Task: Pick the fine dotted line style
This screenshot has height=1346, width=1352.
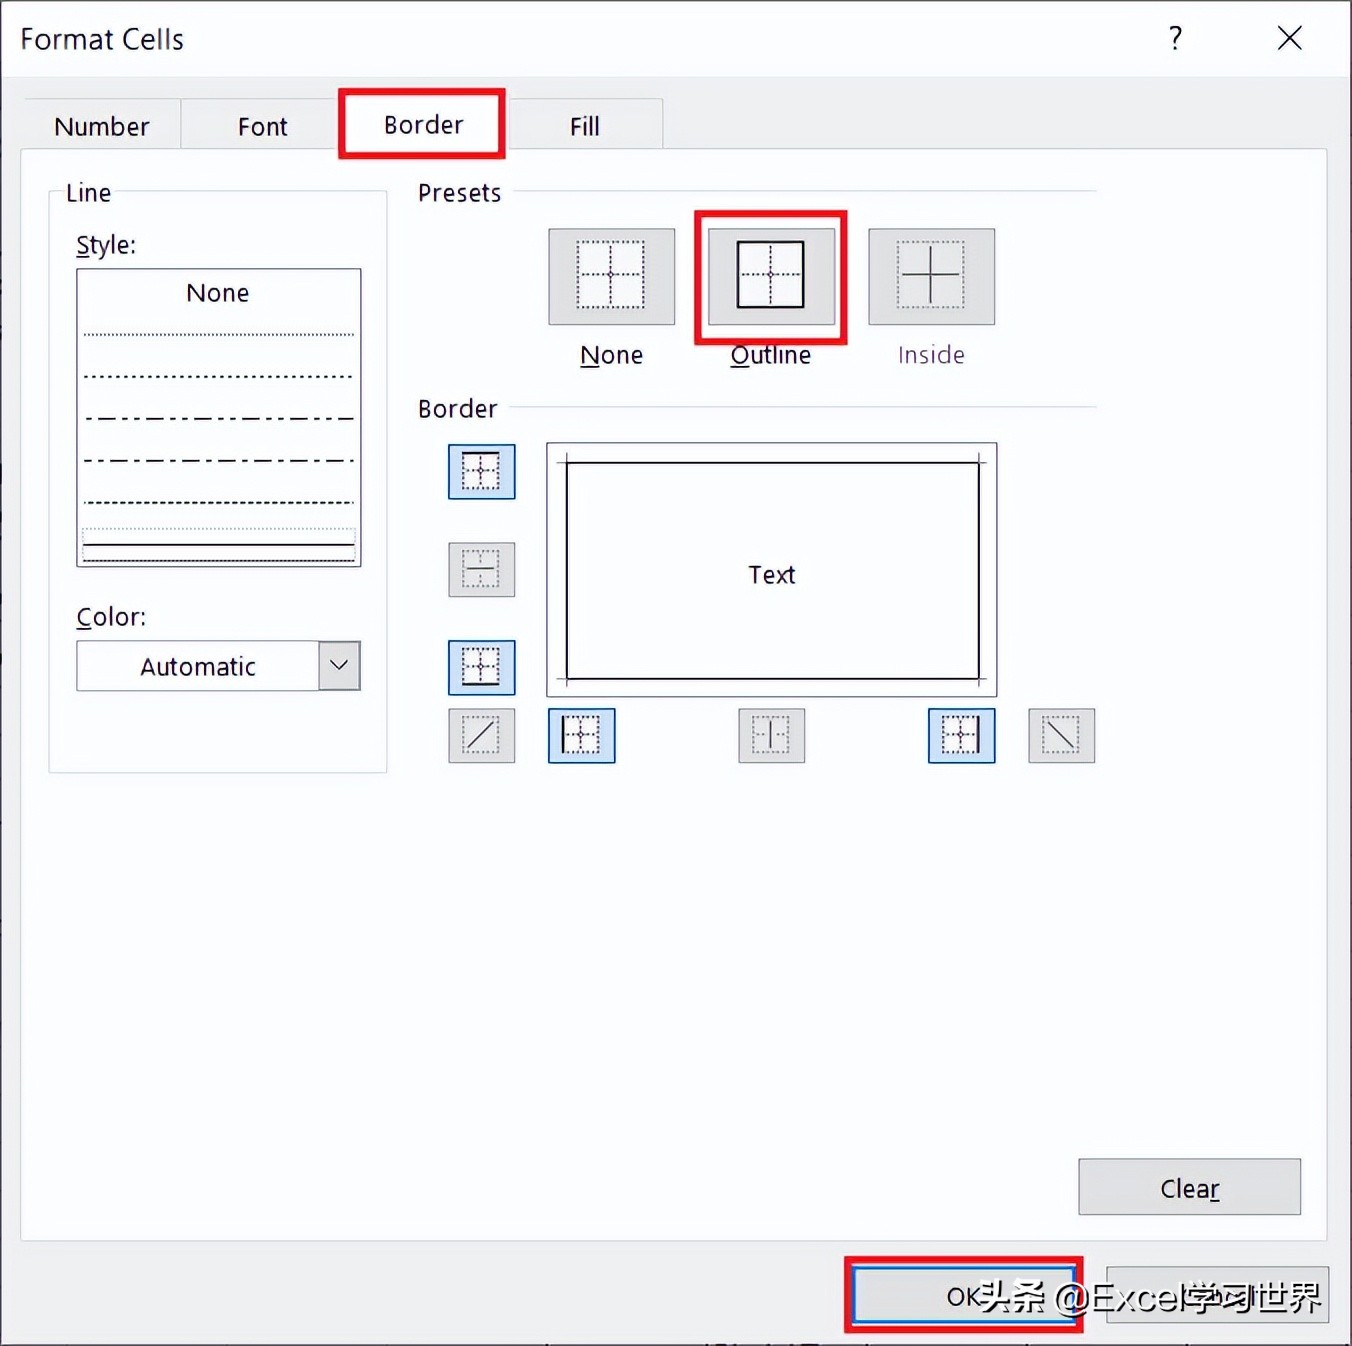Action: [218, 334]
